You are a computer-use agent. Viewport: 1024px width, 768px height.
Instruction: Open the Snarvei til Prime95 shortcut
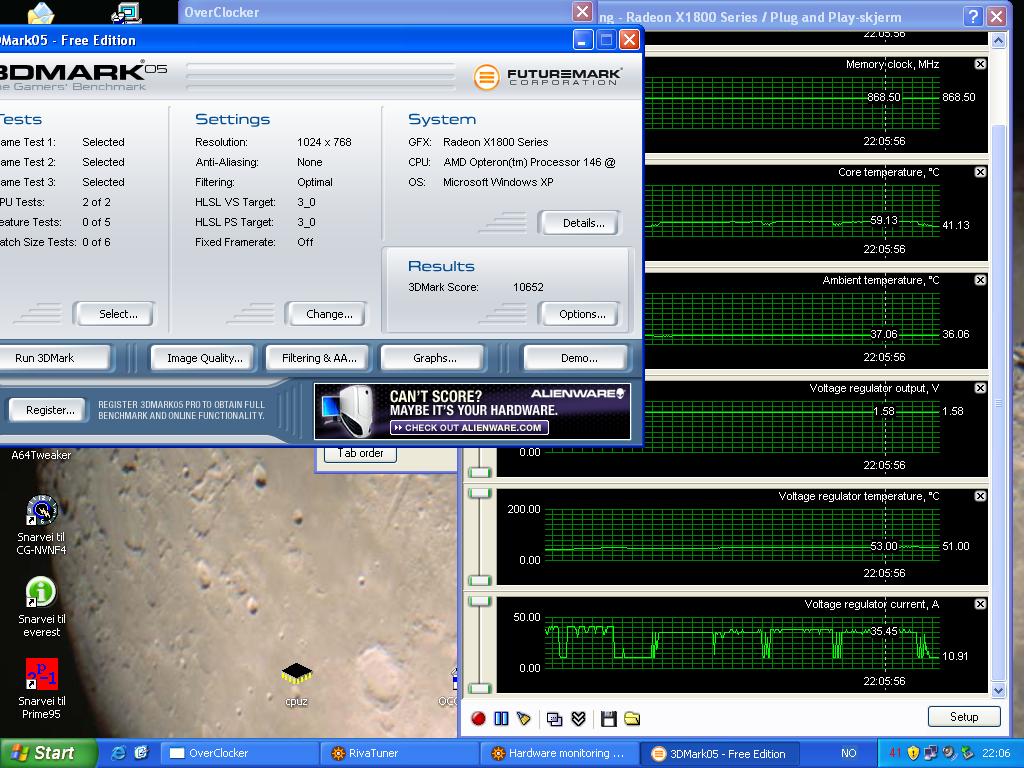42,689
